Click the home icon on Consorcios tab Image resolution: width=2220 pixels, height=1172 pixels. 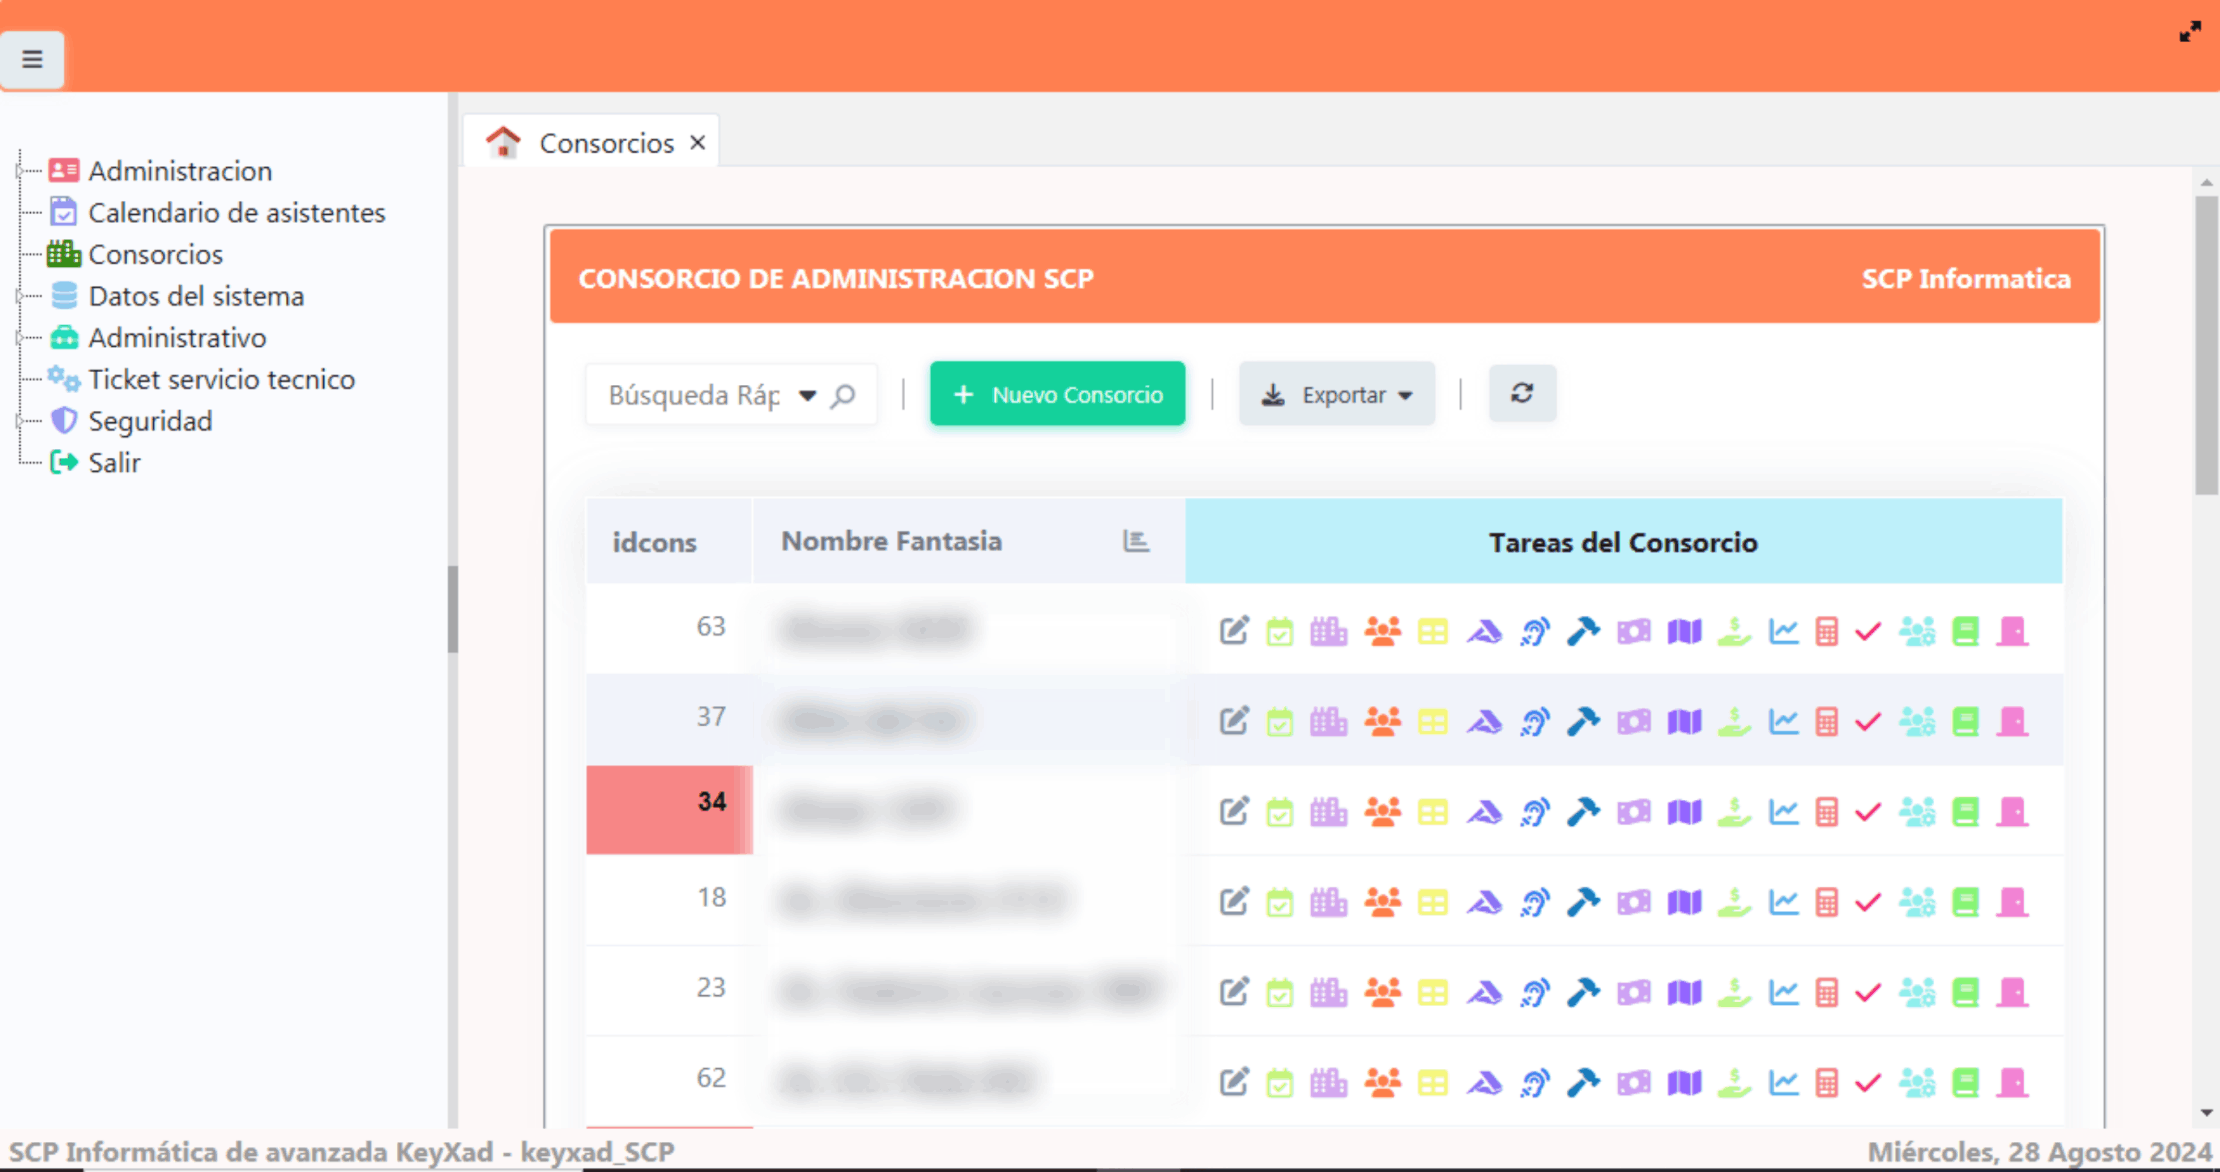(x=503, y=143)
